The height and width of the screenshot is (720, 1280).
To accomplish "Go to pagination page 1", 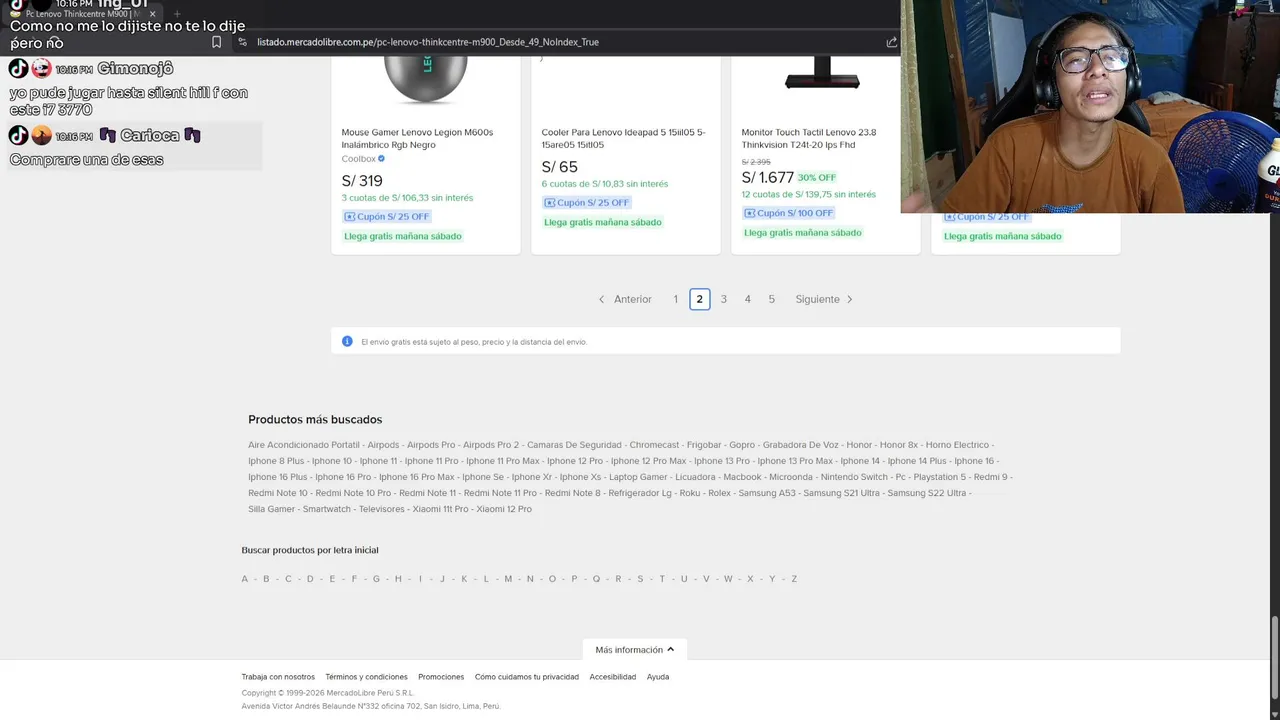I will coord(676,299).
